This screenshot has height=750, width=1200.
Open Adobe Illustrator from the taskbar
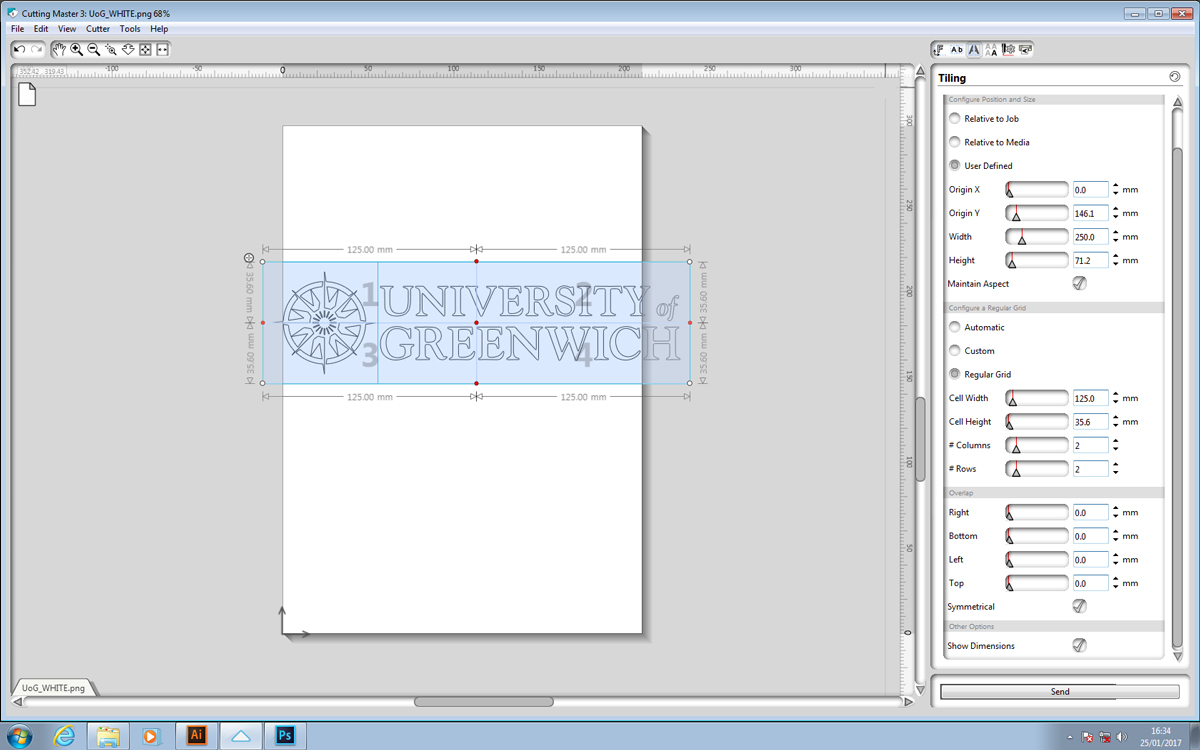197,736
